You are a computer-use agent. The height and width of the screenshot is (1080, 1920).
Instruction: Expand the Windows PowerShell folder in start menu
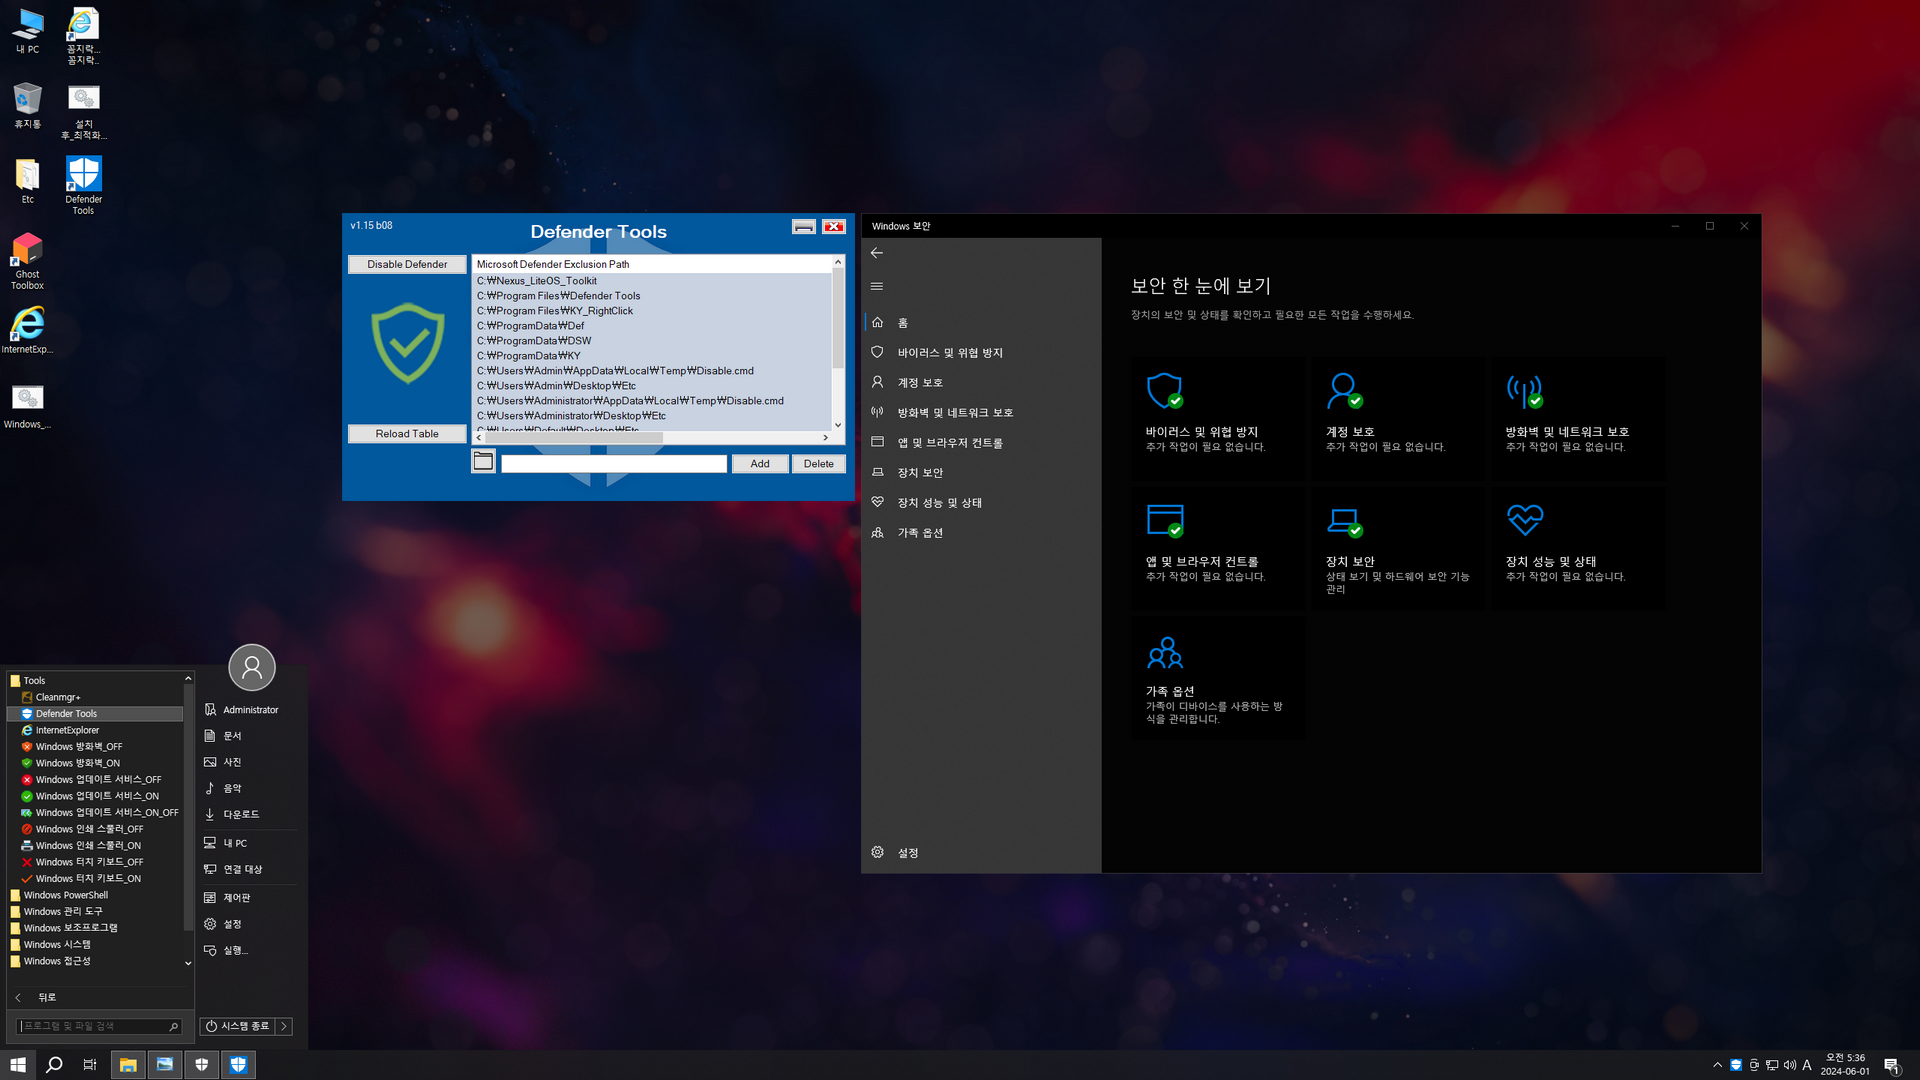pos(65,895)
